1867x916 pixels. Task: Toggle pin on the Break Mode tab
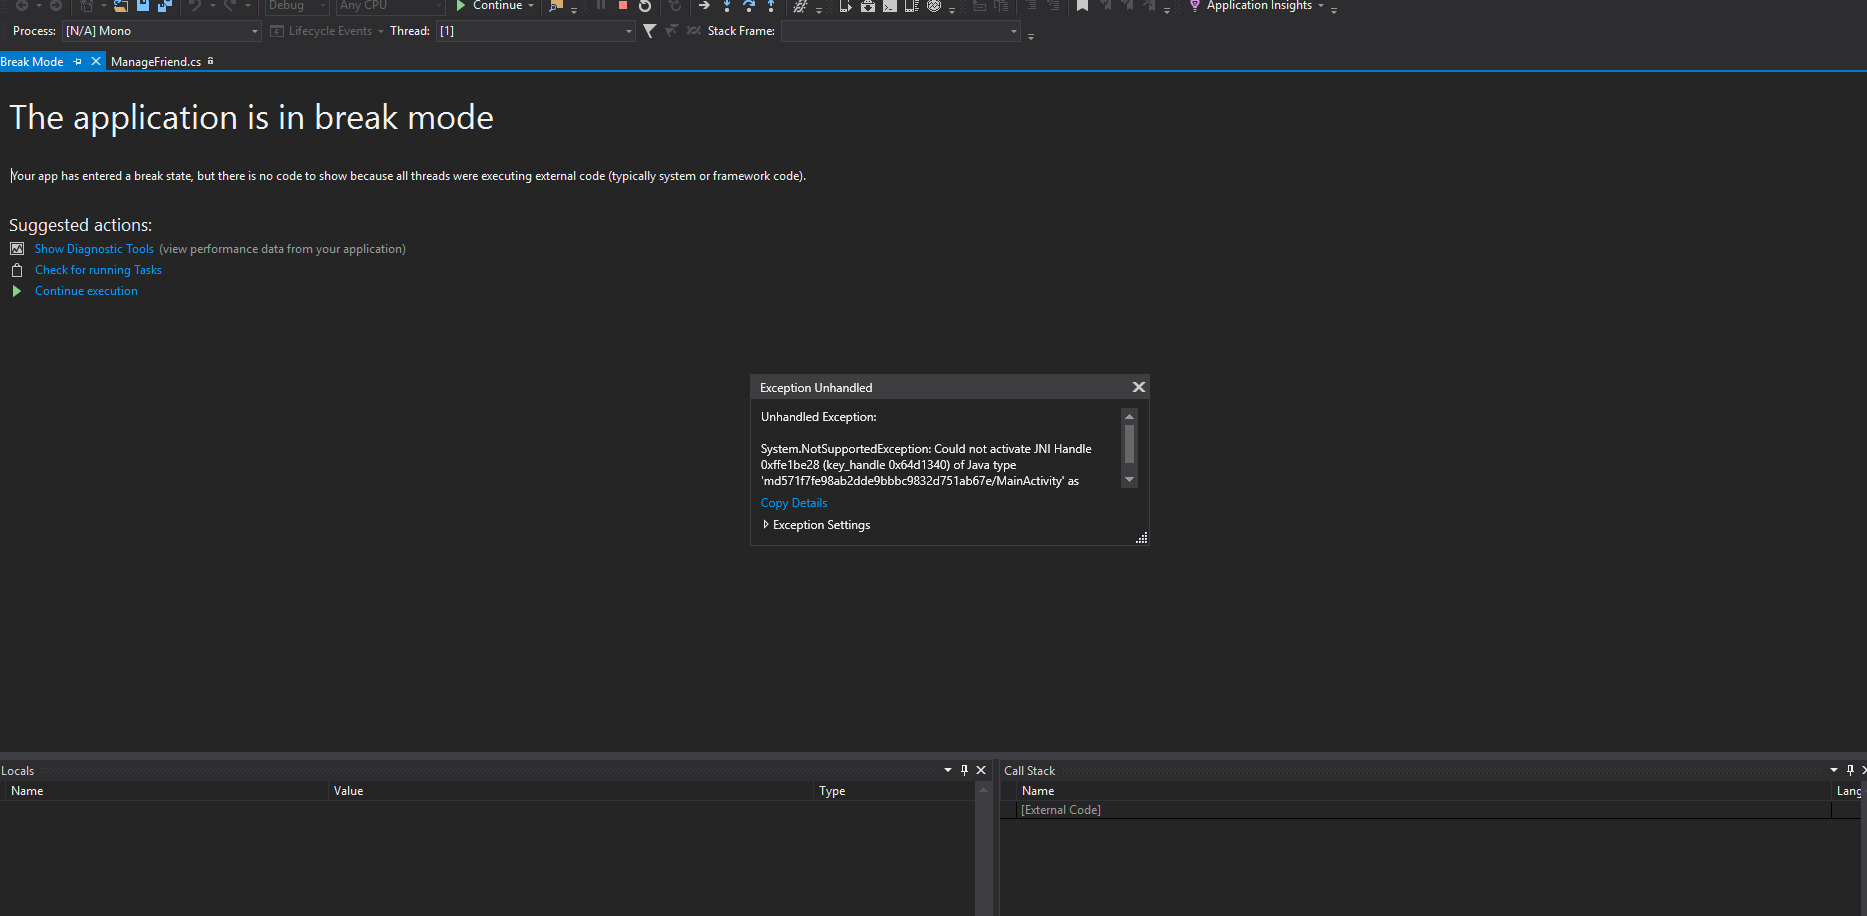pos(78,62)
